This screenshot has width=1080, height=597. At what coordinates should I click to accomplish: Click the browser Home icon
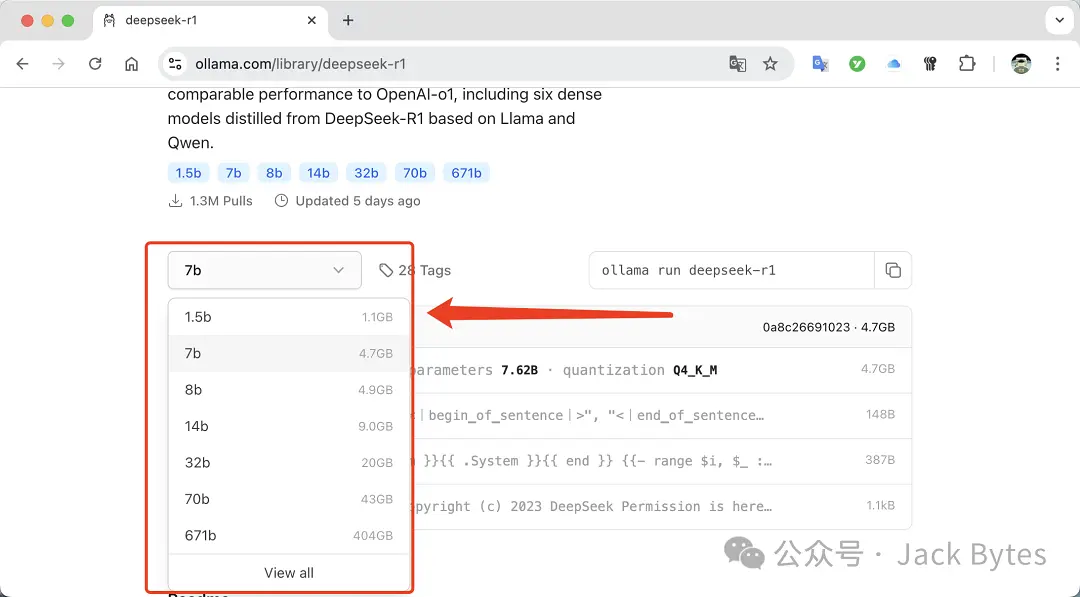click(131, 63)
